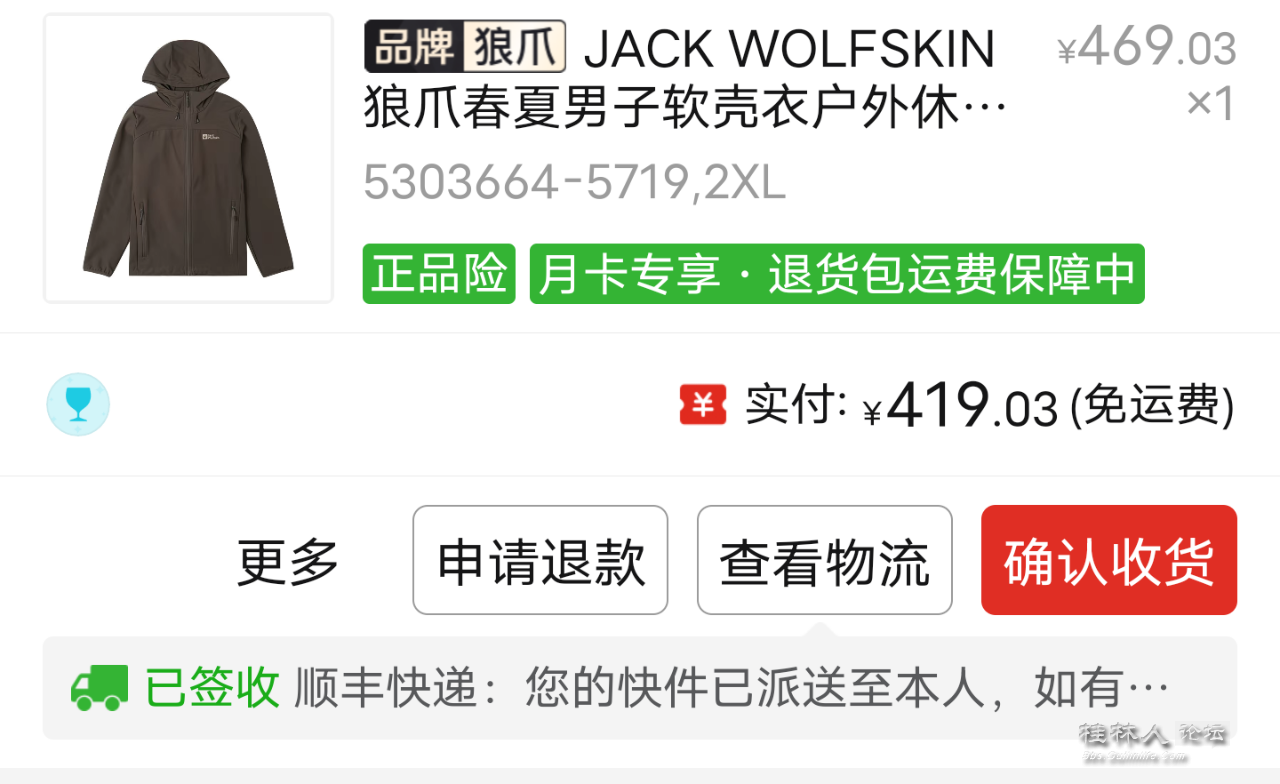Image resolution: width=1280 pixels, height=784 pixels.
Task: Click the 查看物流 button
Action: [825, 560]
